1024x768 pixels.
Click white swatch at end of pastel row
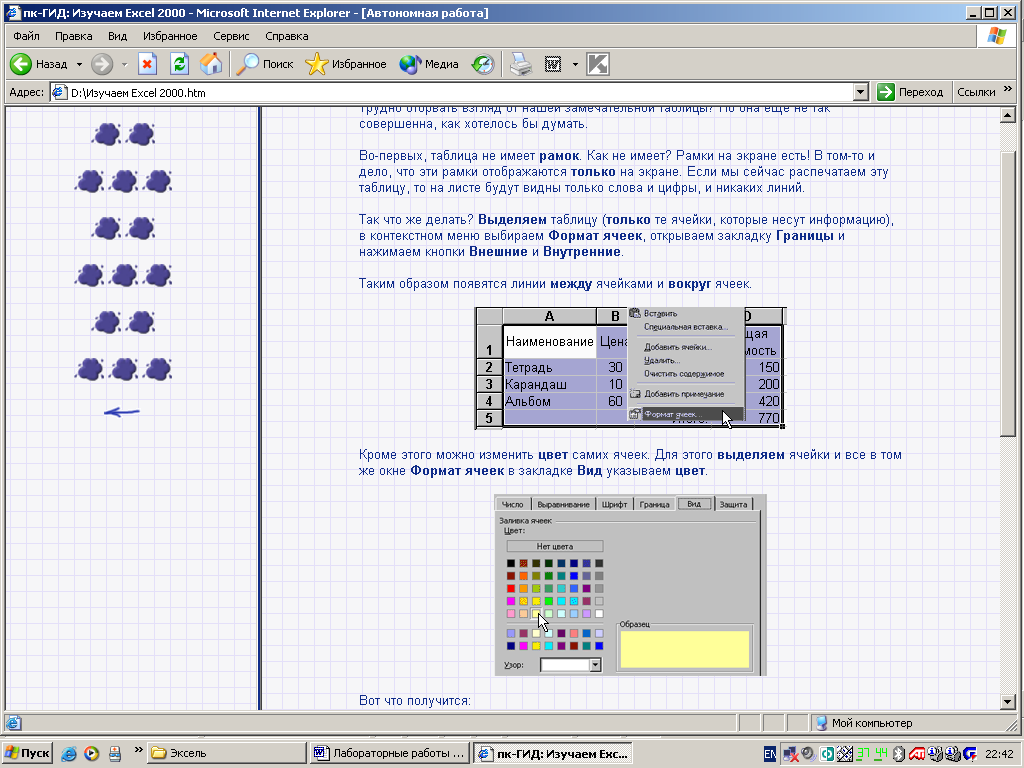(600, 614)
